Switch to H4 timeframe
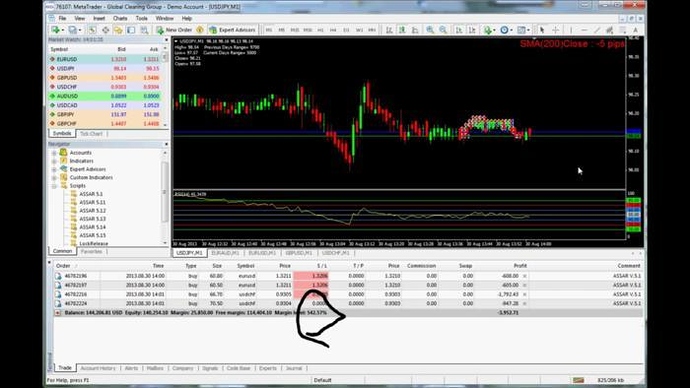The height and width of the screenshot is (388, 690). [333, 30]
